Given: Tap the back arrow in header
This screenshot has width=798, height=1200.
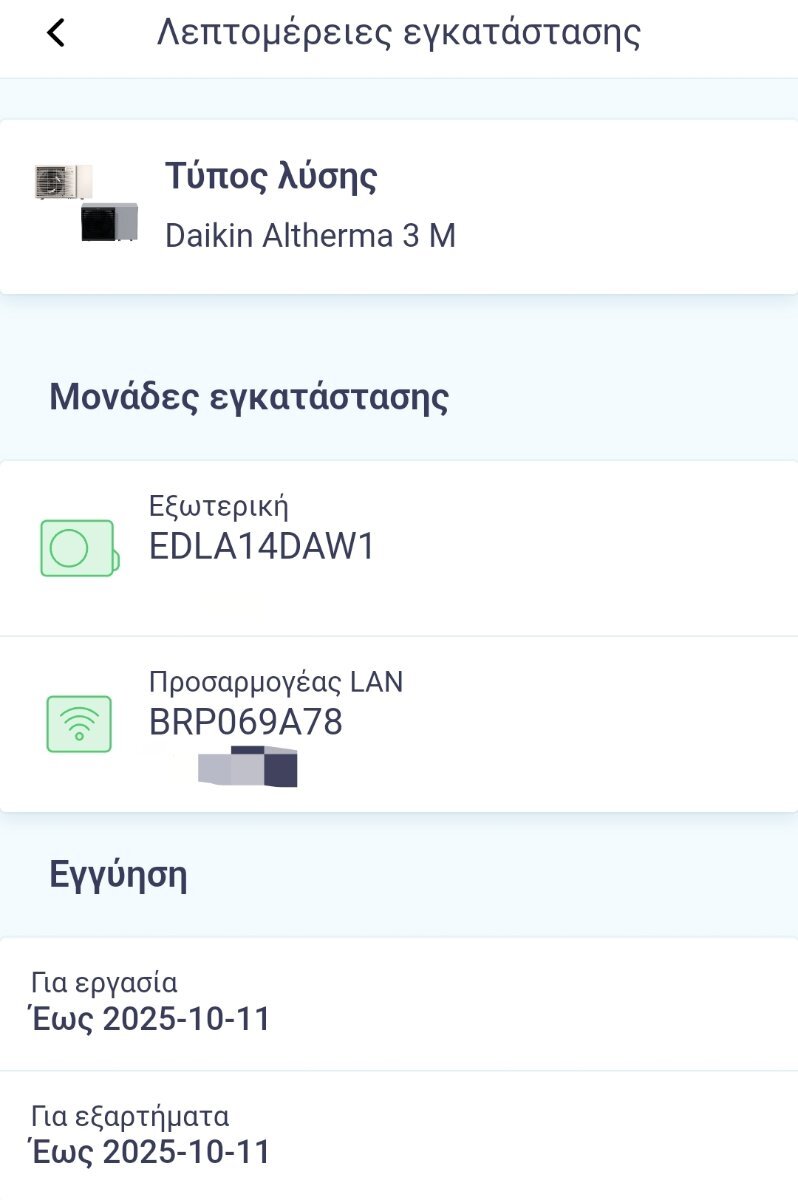Looking at the screenshot, I should pyautogui.click(x=56, y=33).
